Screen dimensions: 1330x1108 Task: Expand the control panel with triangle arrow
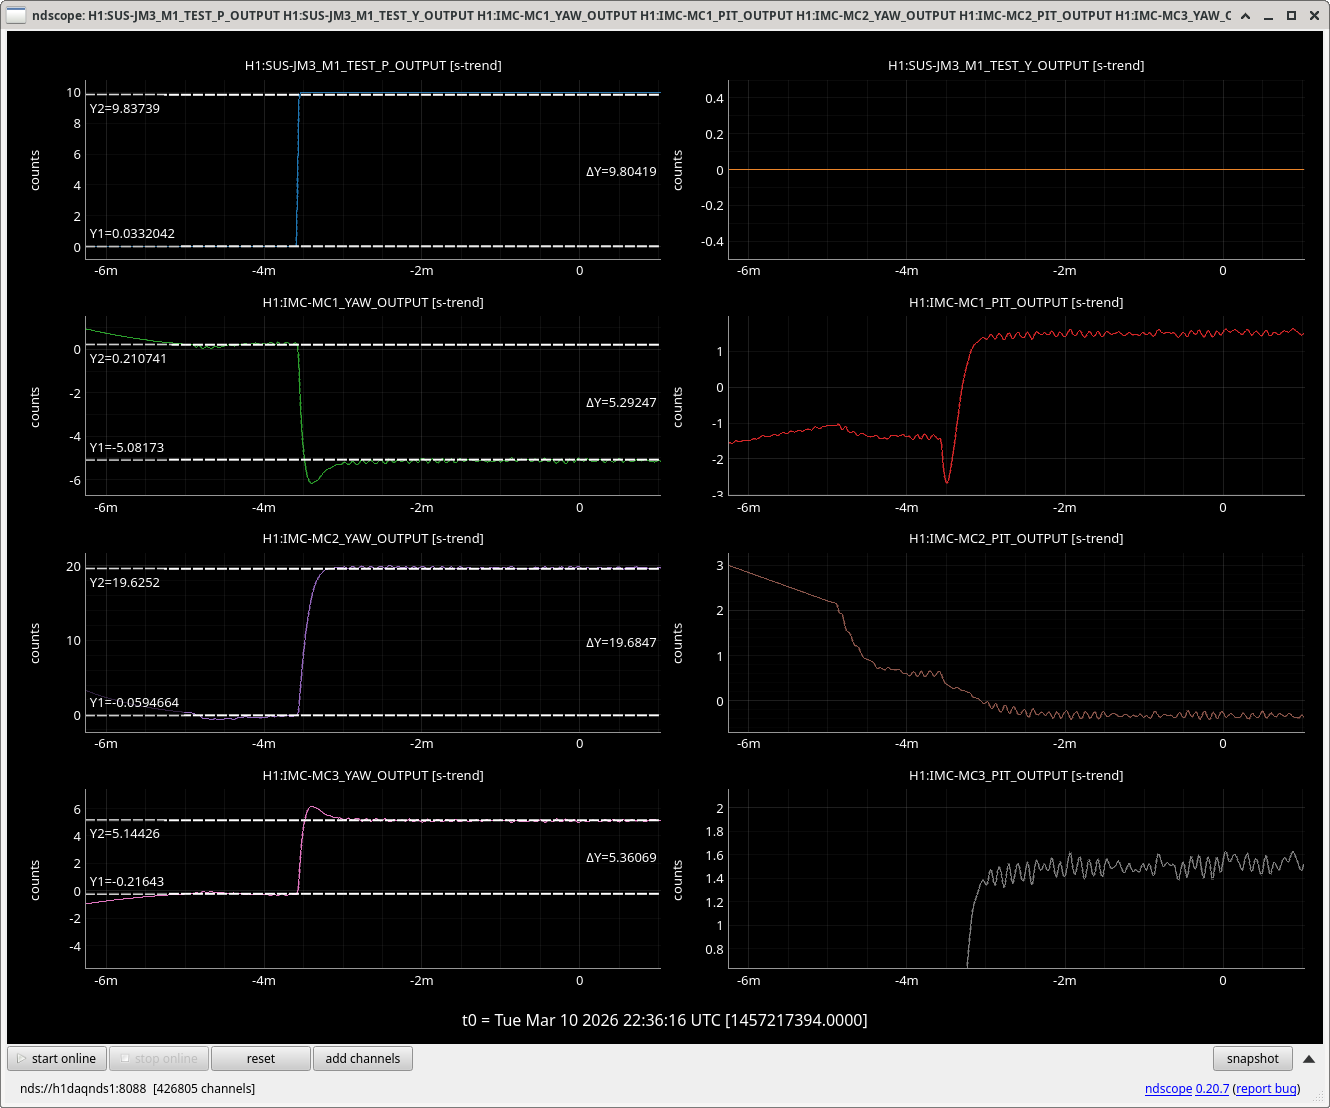(1309, 1058)
